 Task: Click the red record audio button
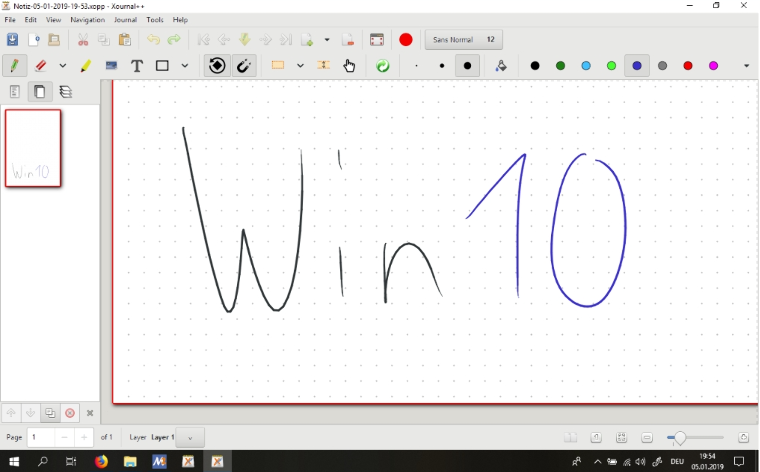pyautogui.click(x=406, y=40)
